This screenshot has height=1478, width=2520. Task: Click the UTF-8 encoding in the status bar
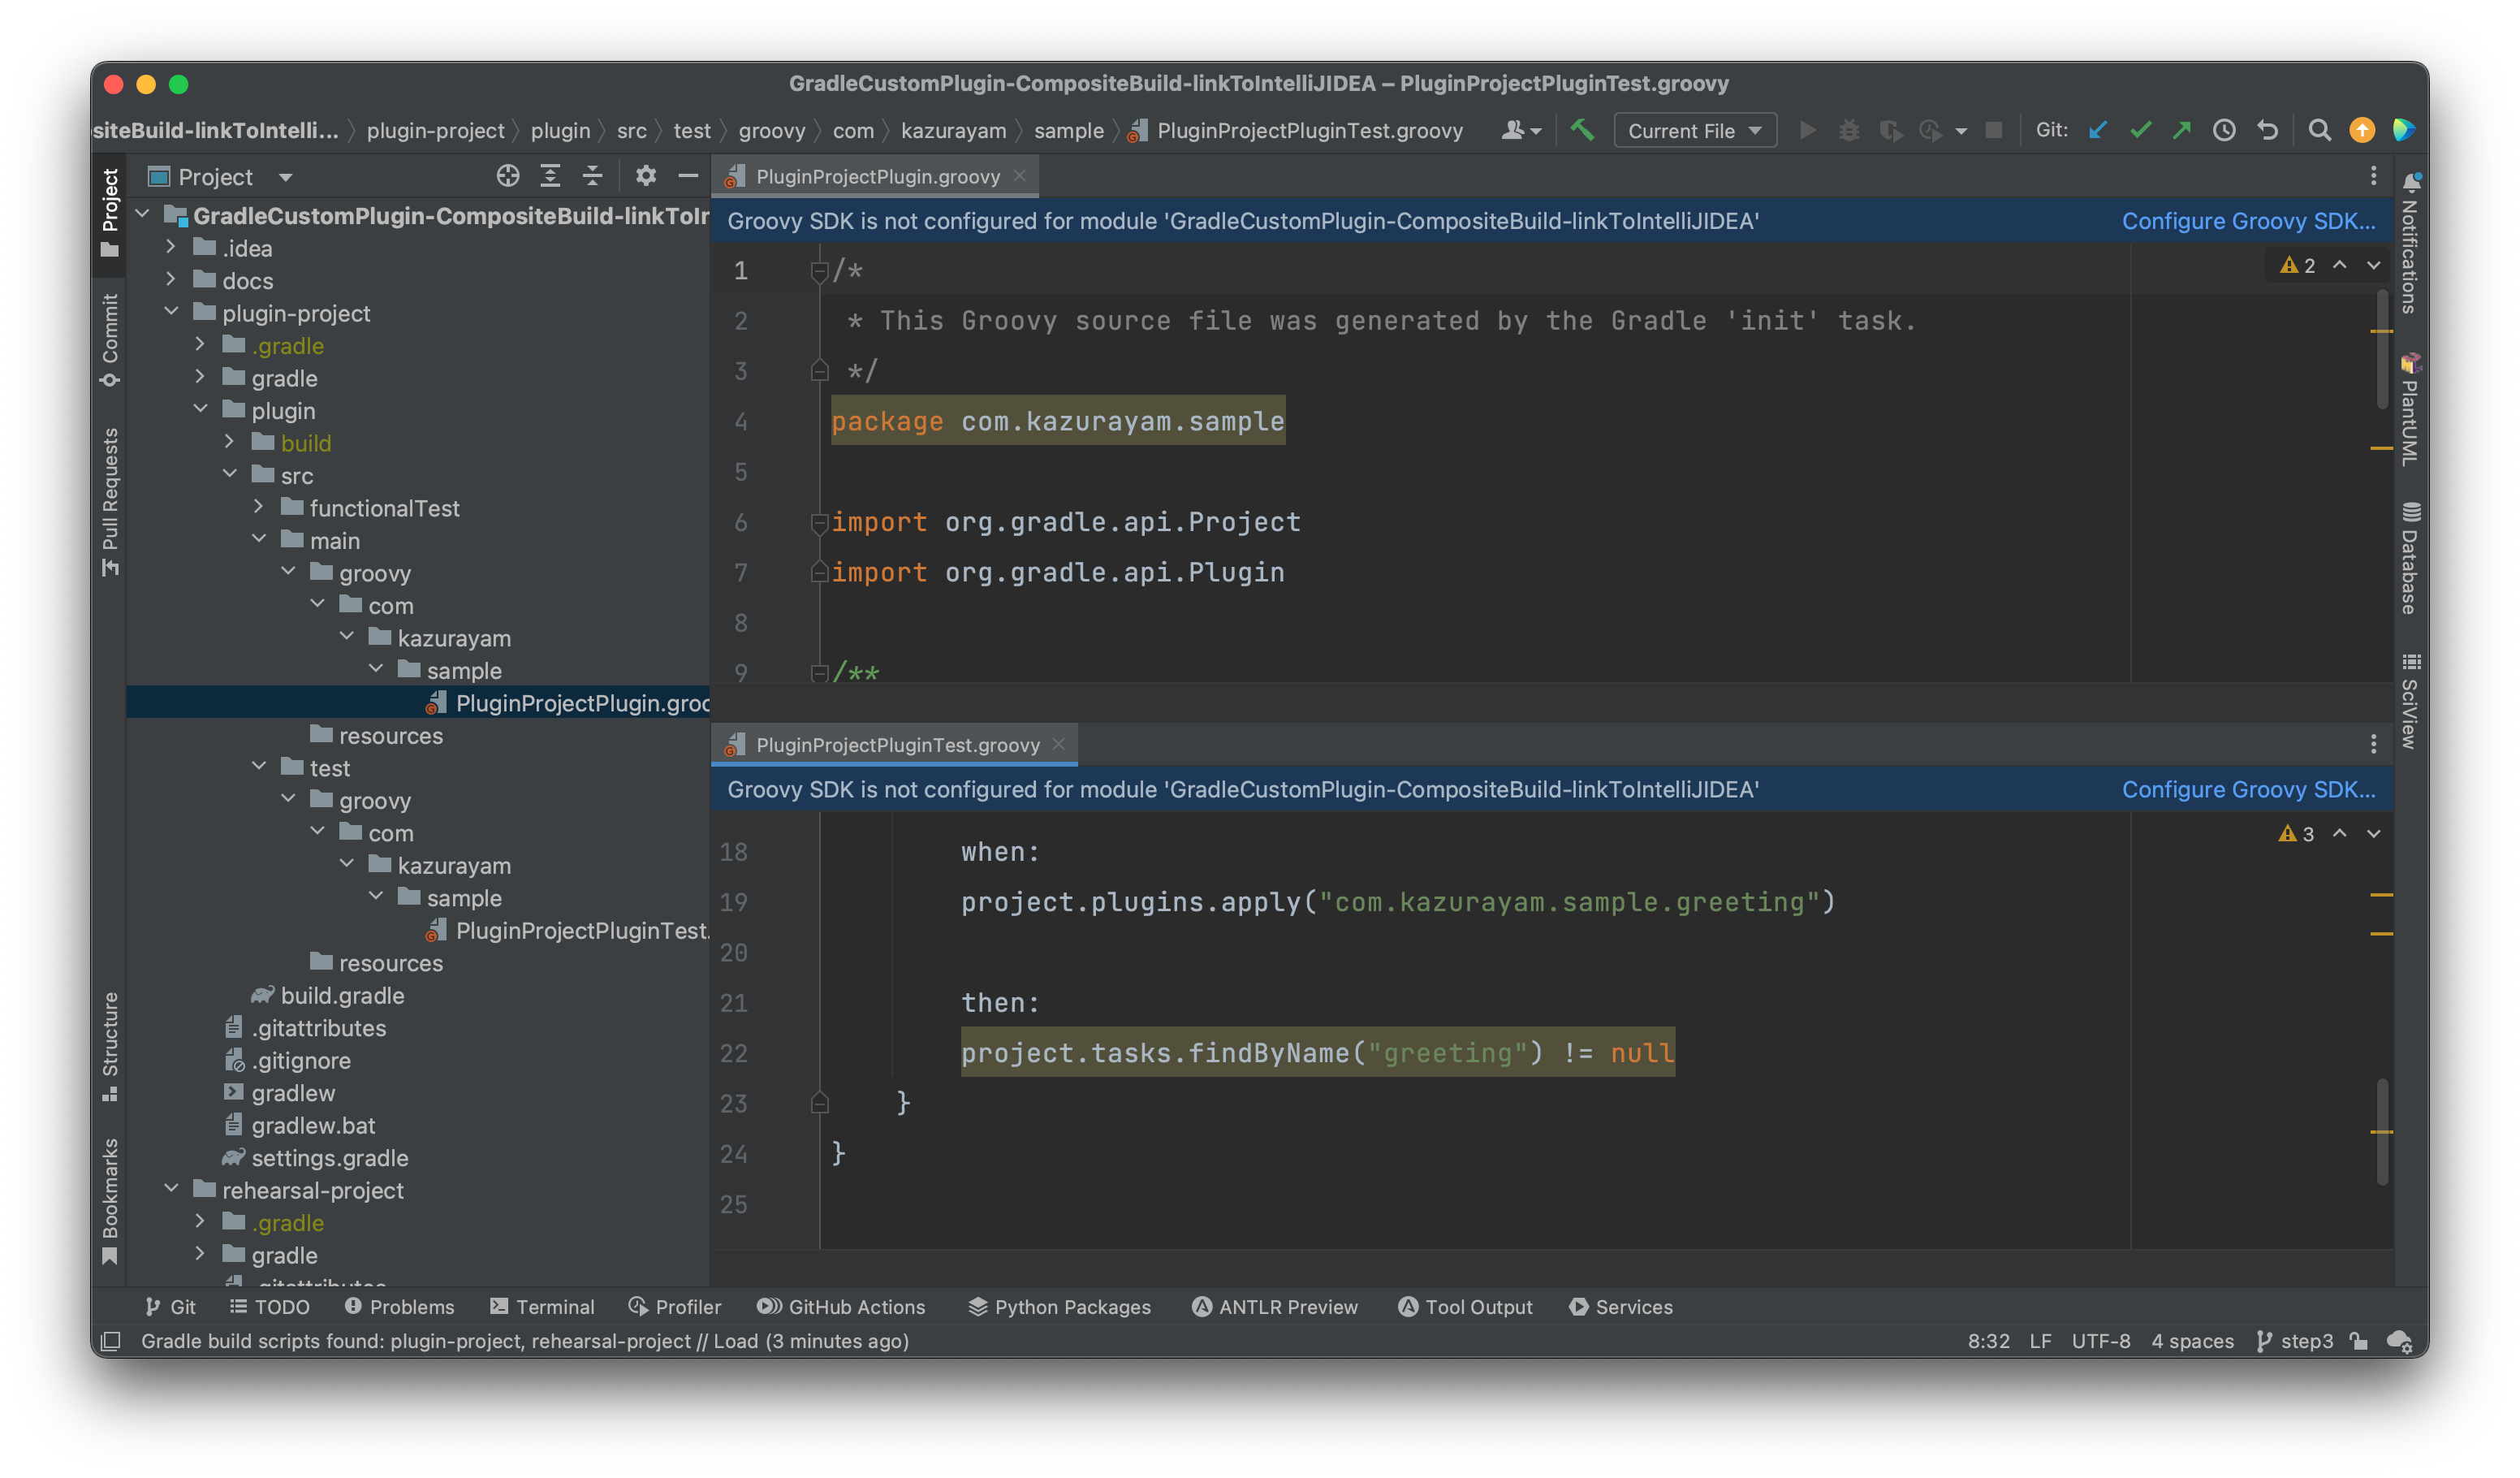click(x=2101, y=1341)
